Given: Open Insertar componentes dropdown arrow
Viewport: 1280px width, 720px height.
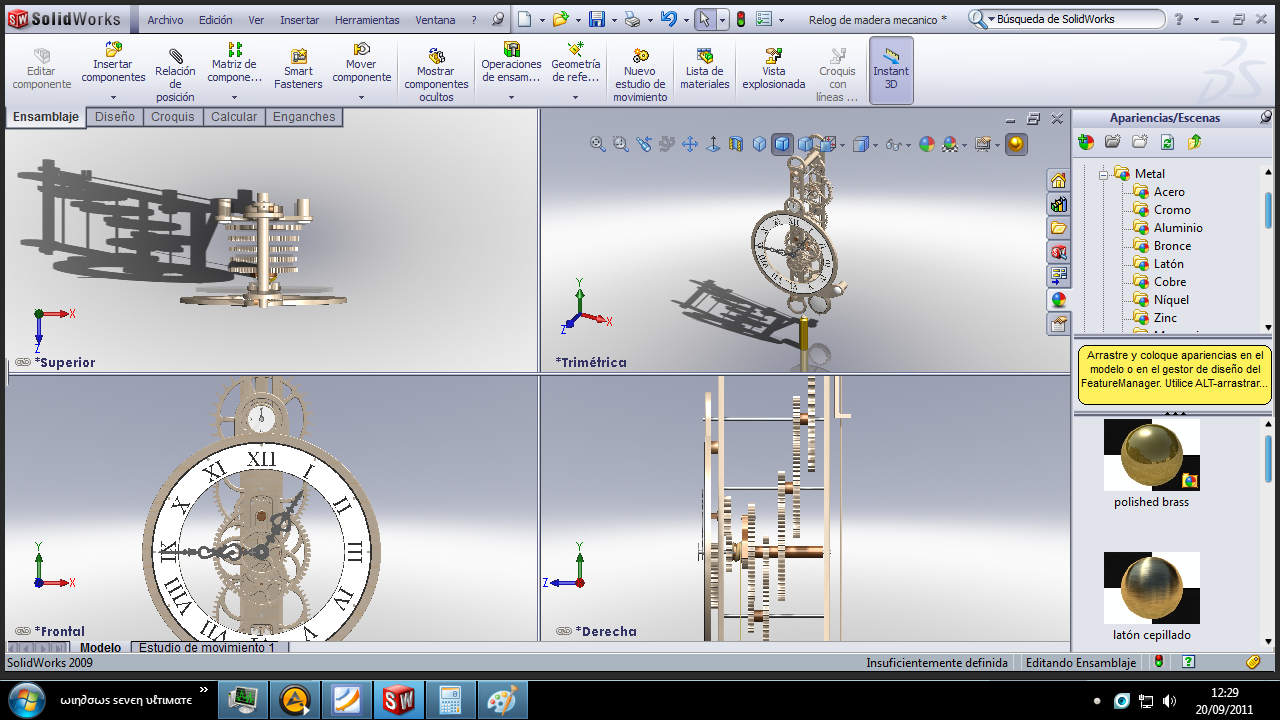Looking at the screenshot, I should tap(113, 98).
